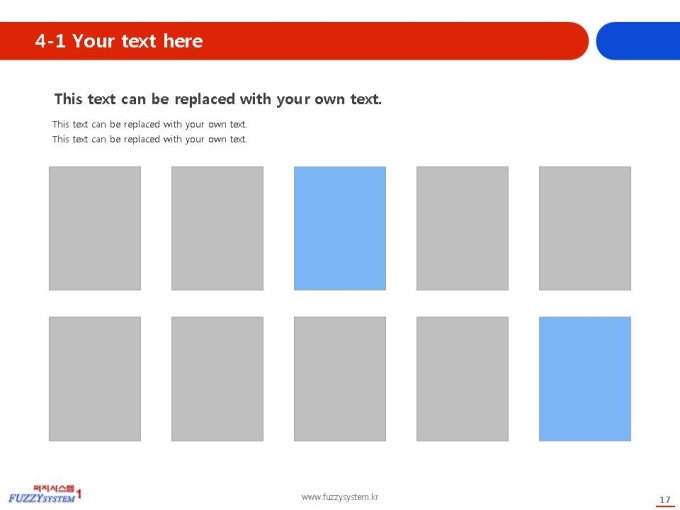
Task: Click the blue rounded header shape
Action: click(x=638, y=41)
